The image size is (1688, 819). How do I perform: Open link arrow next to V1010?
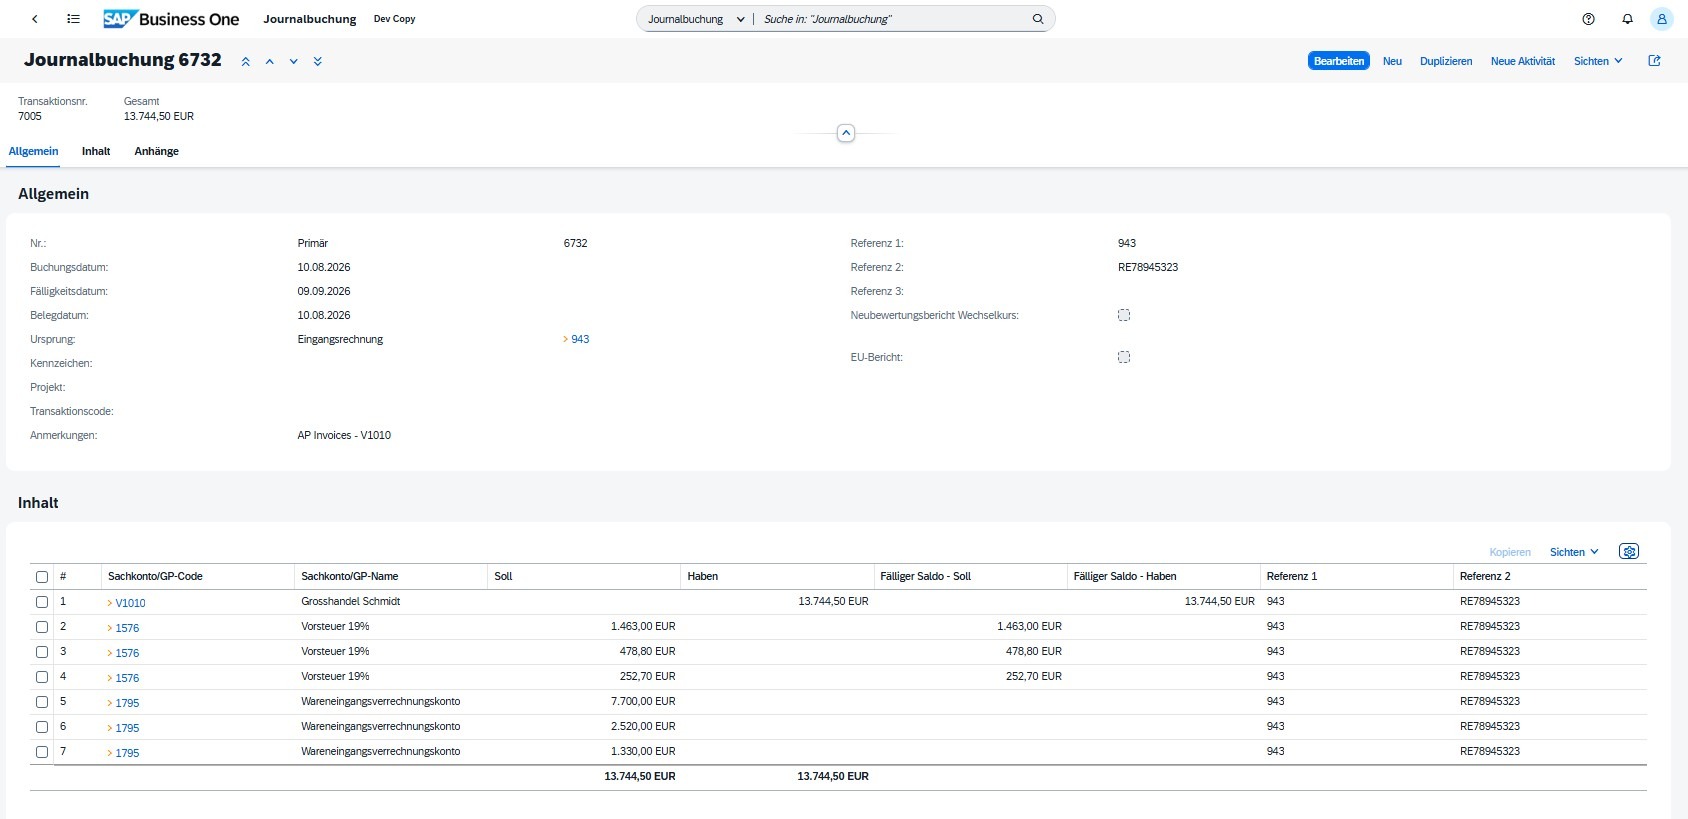click(x=110, y=604)
